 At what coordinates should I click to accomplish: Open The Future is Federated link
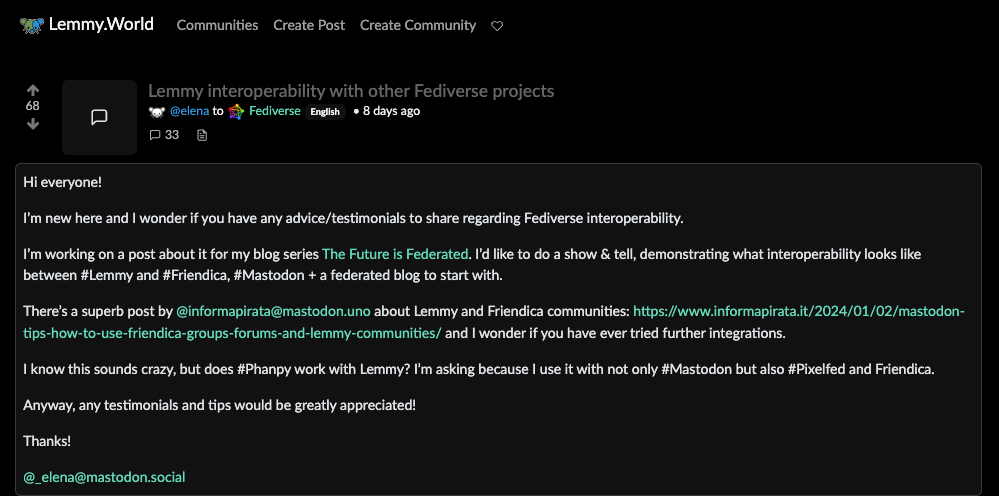(395, 254)
